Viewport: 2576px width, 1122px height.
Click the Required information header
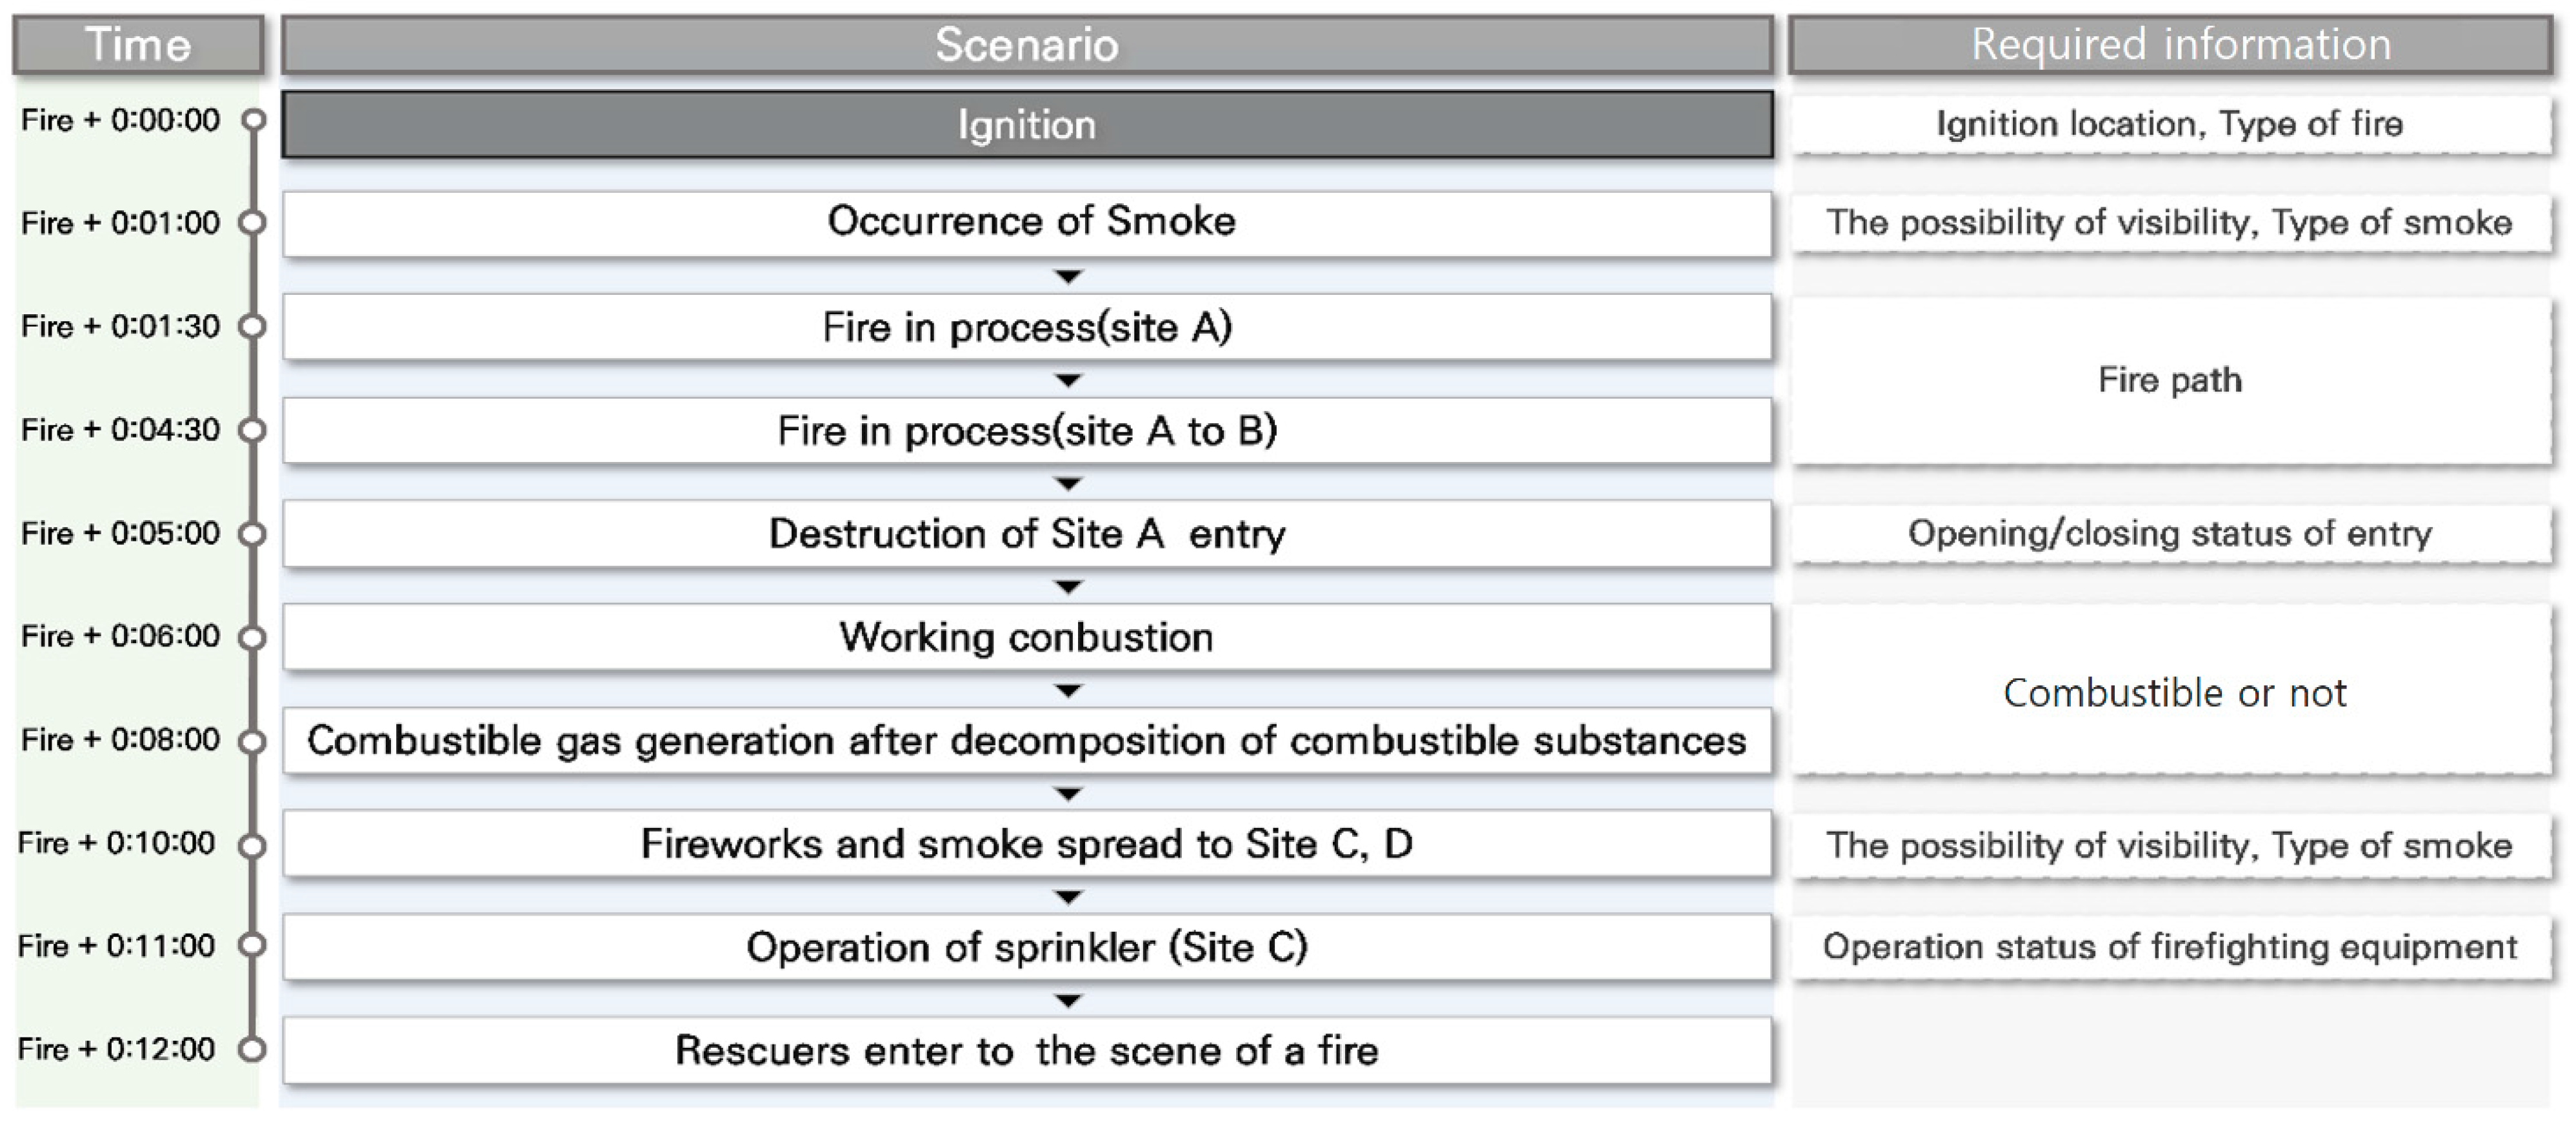point(2170,45)
